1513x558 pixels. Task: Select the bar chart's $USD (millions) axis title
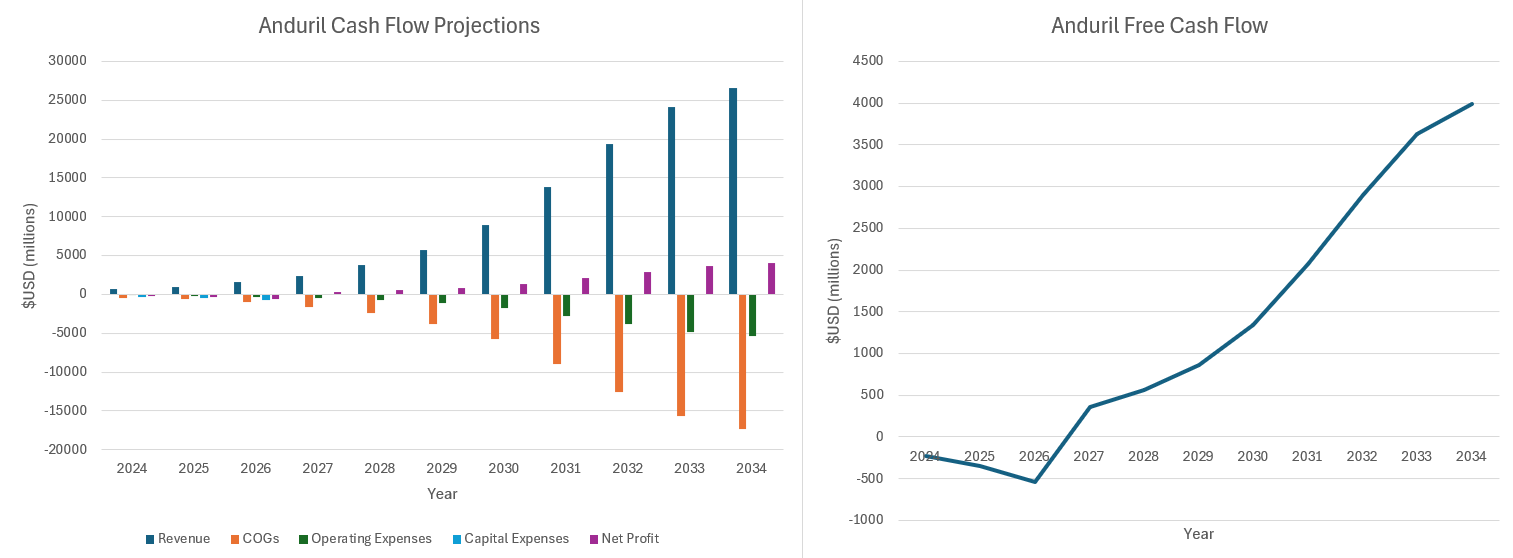(x=30, y=255)
